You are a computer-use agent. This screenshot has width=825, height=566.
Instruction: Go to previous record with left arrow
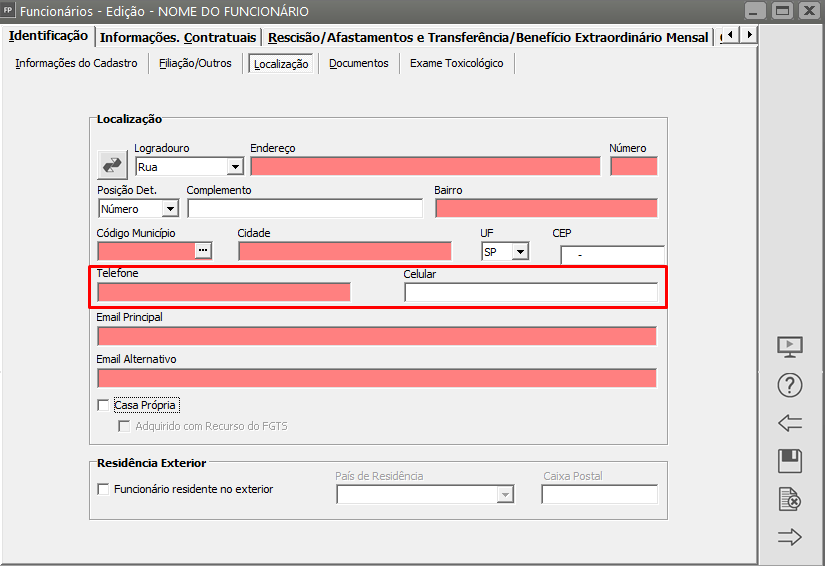point(790,423)
